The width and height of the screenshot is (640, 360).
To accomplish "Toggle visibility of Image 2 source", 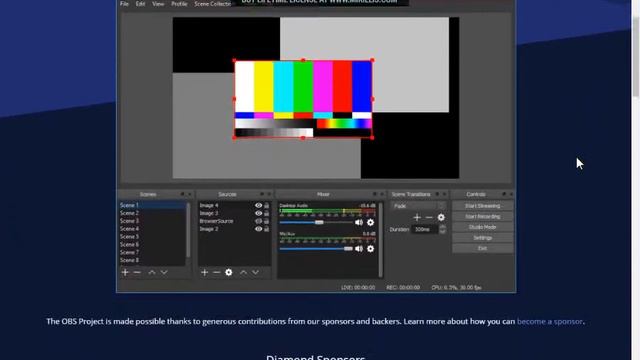I will pos(258,229).
